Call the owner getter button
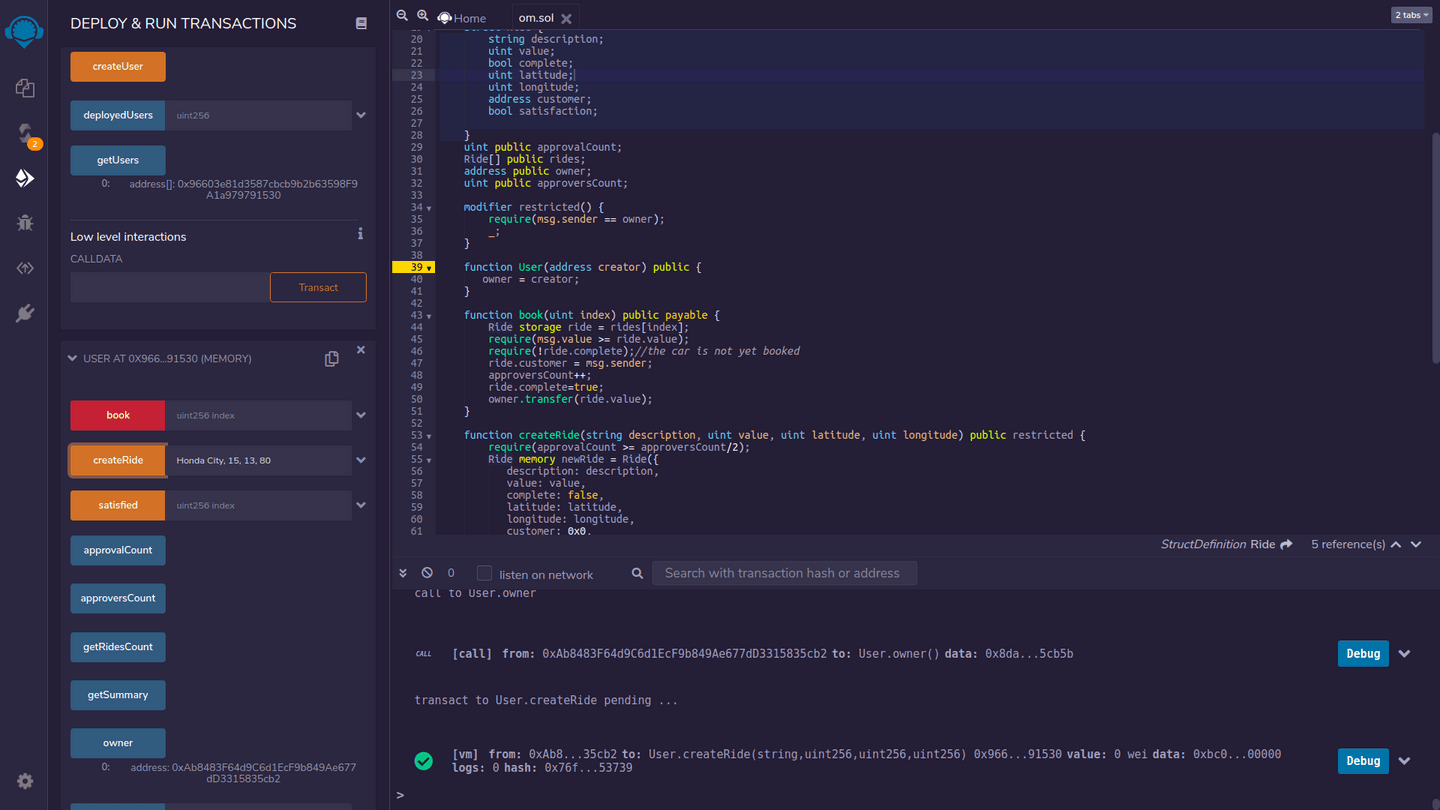 click(118, 743)
